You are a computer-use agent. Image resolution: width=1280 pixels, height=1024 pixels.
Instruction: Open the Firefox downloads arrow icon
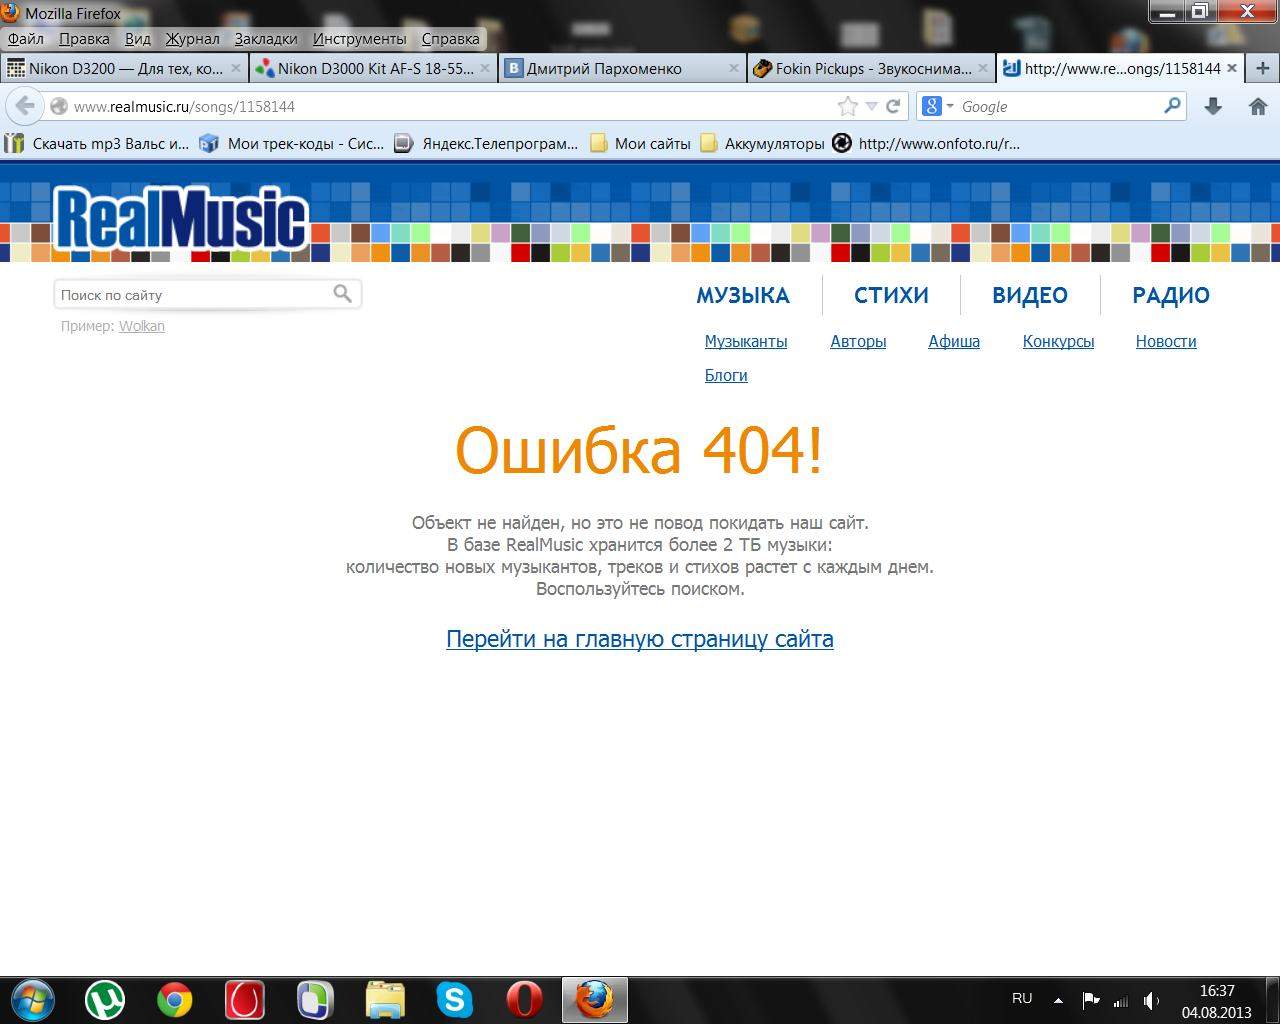pyautogui.click(x=1213, y=106)
